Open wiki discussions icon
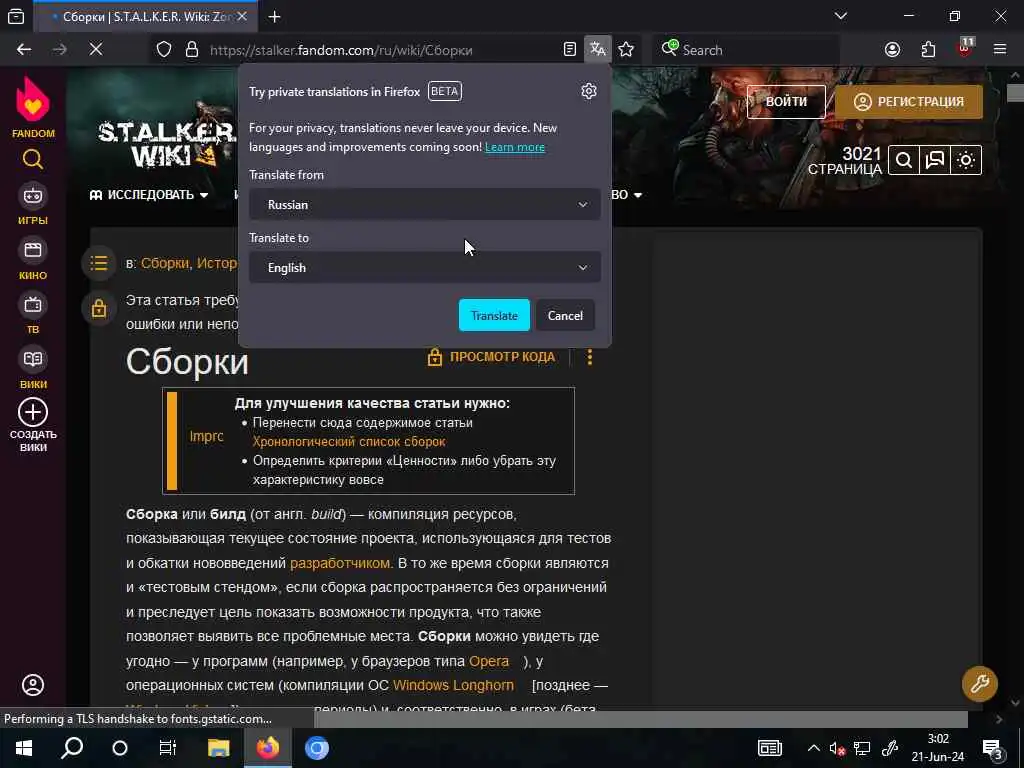Viewport: 1024px width, 768px height. (x=935, y=160)
